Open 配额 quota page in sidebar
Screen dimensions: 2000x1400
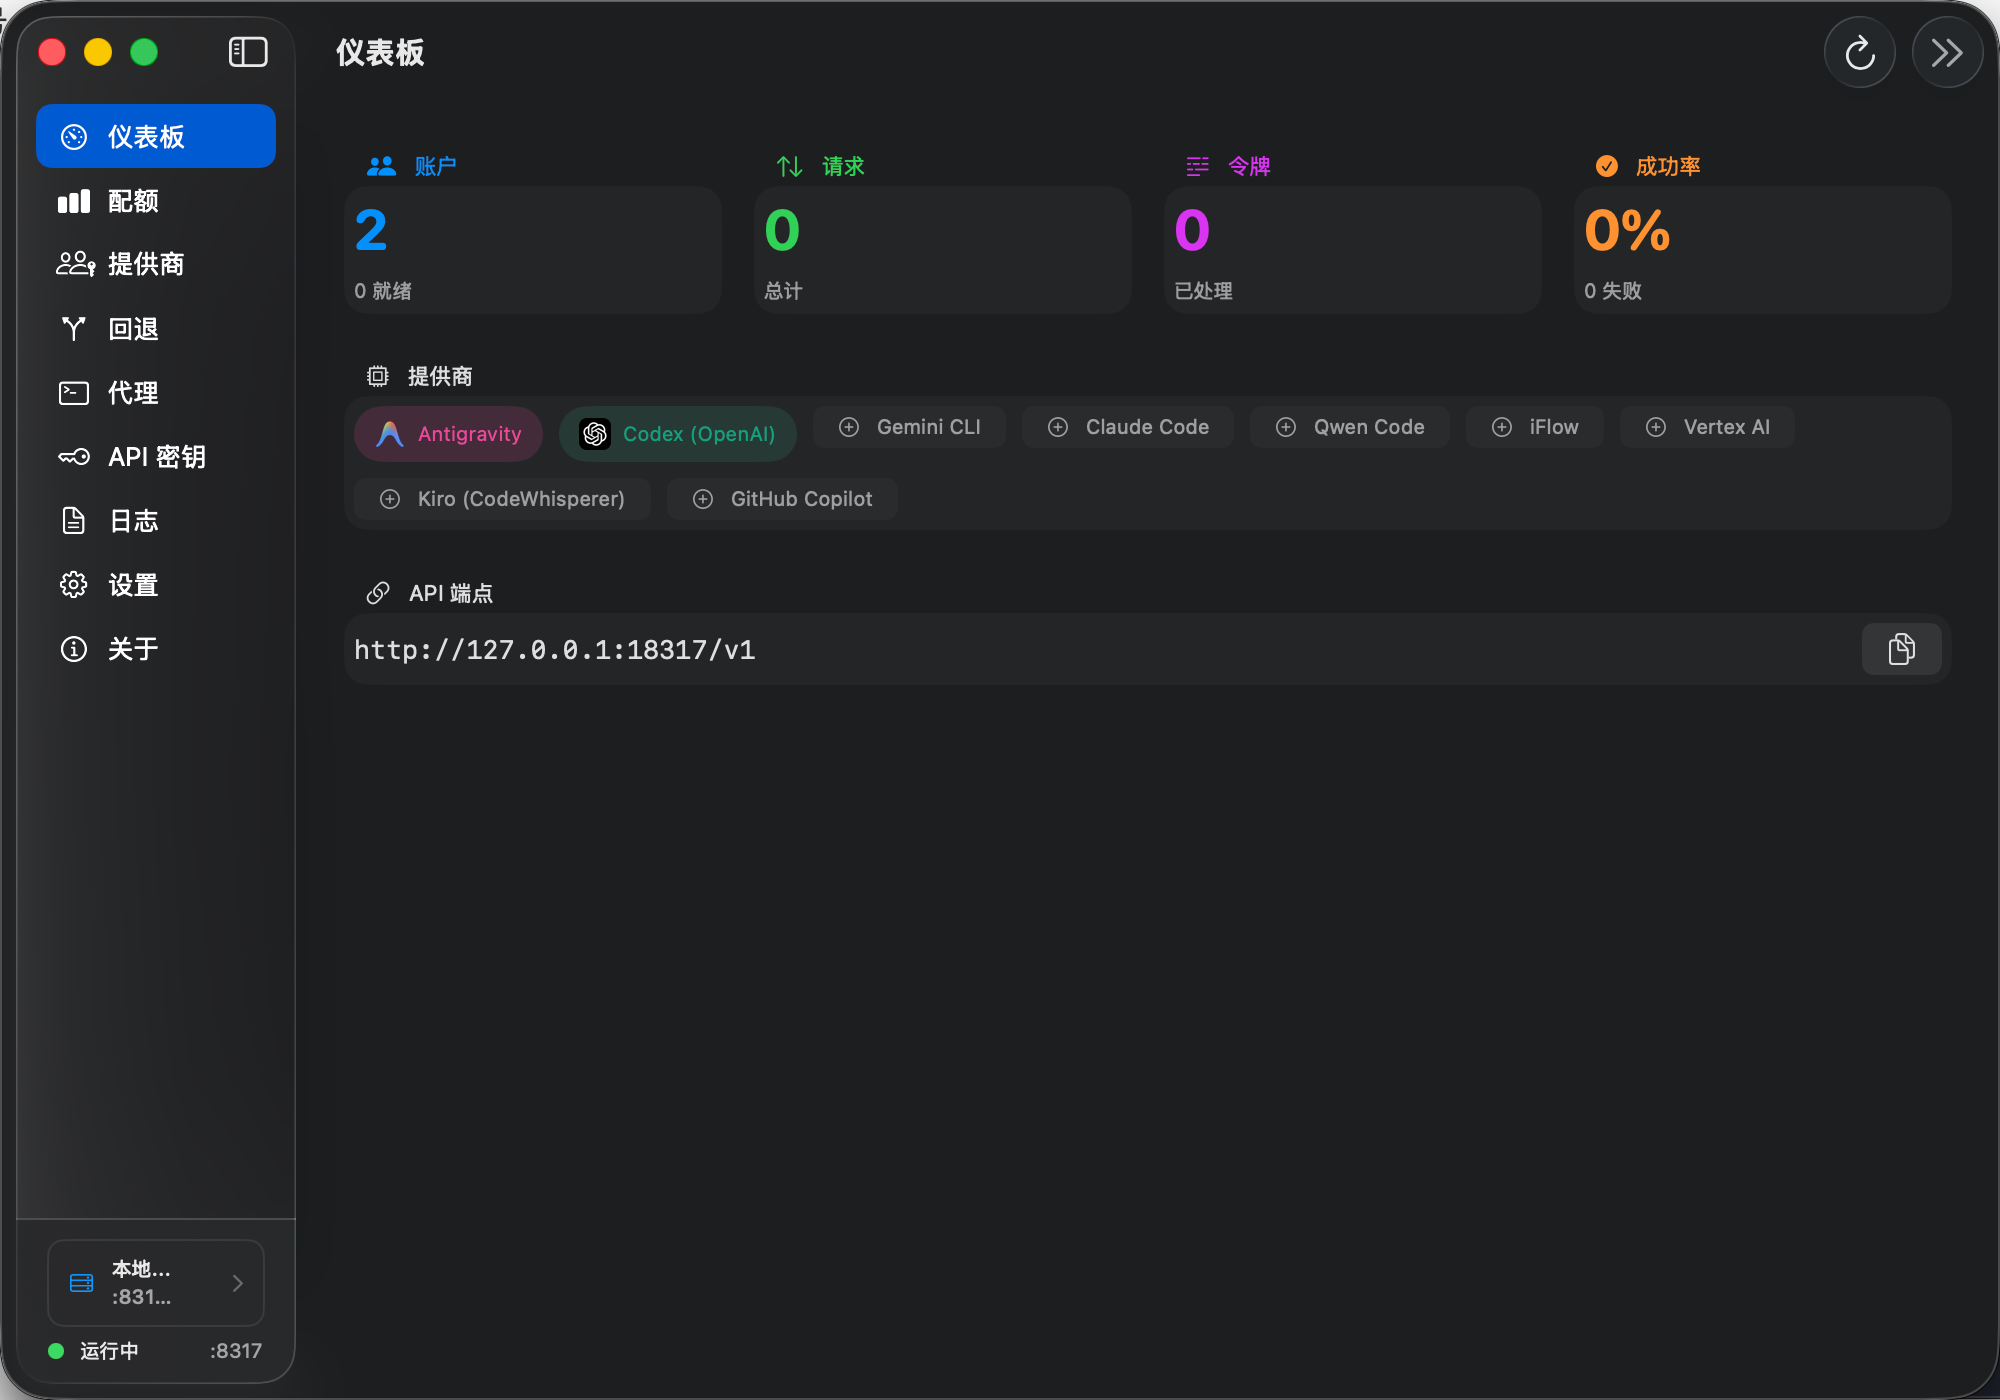click(132, 201)
